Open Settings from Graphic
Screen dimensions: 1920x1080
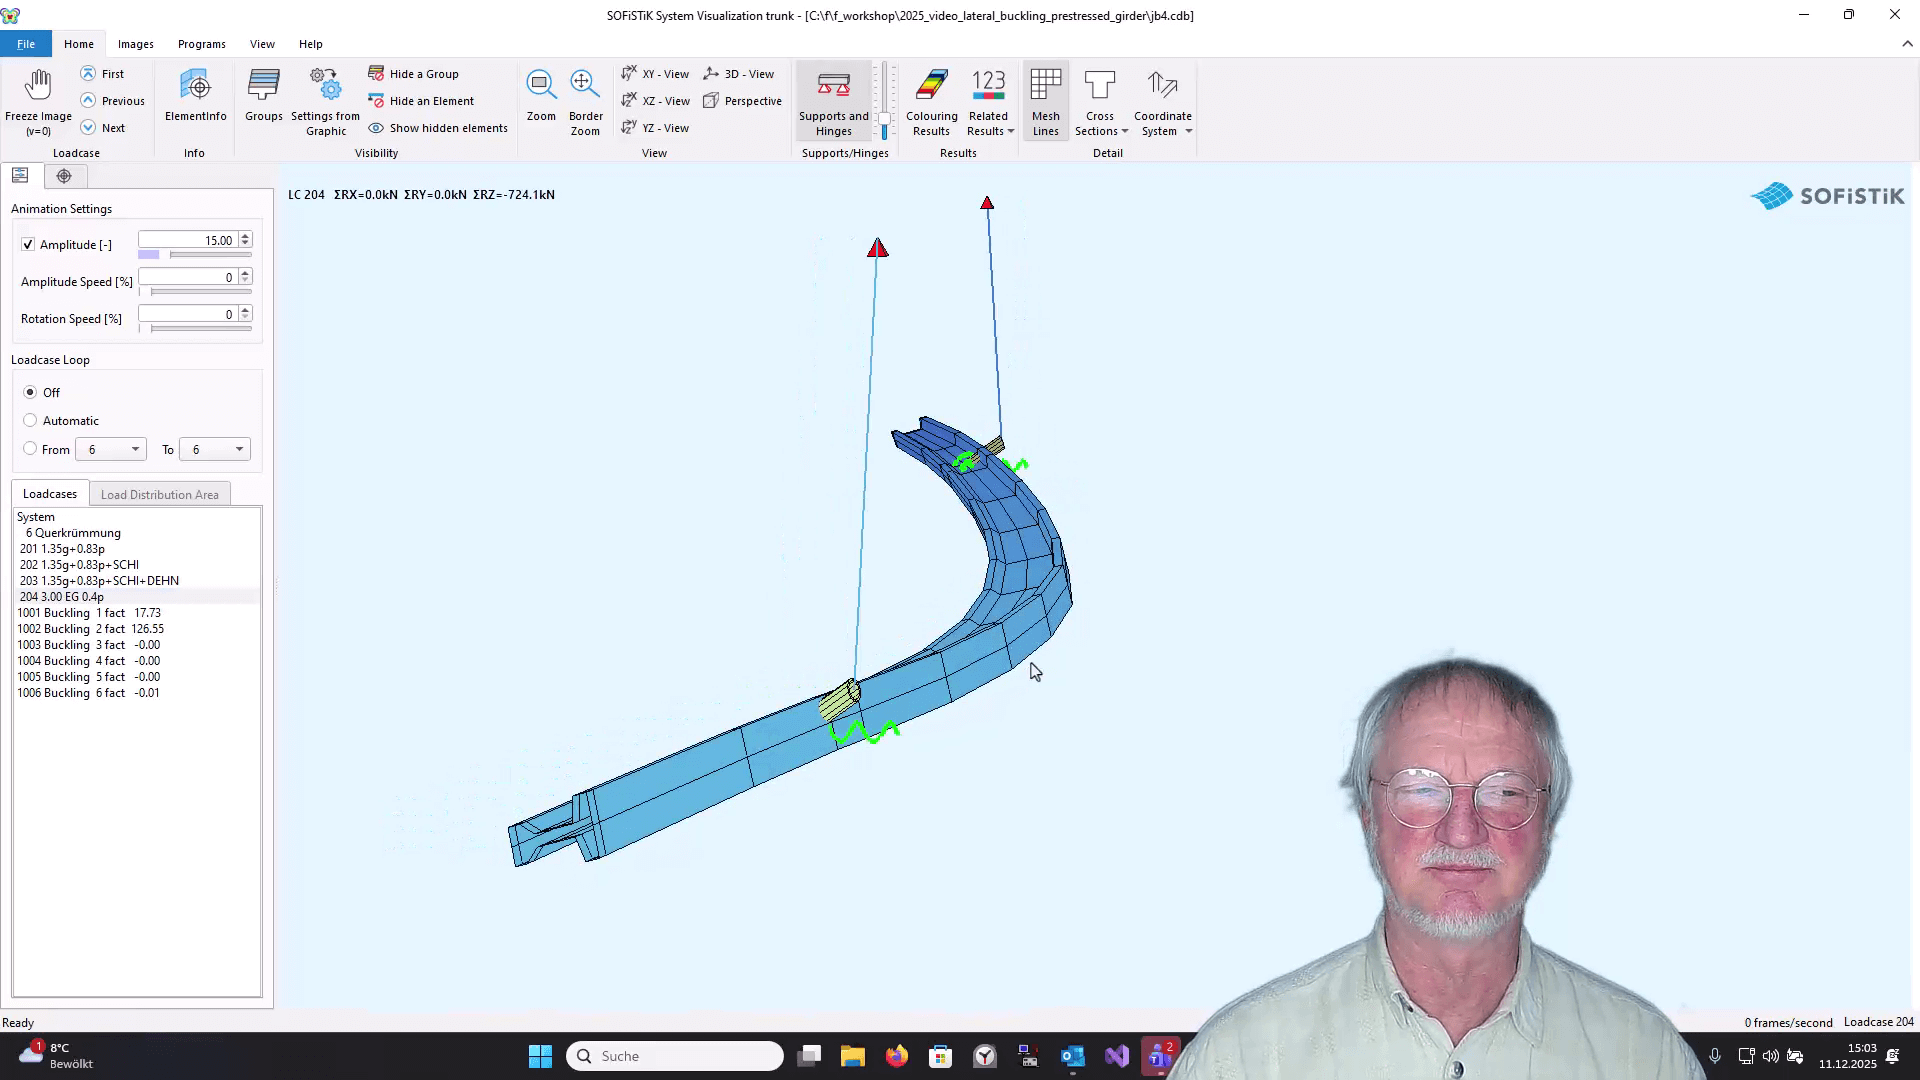point(324,100)
